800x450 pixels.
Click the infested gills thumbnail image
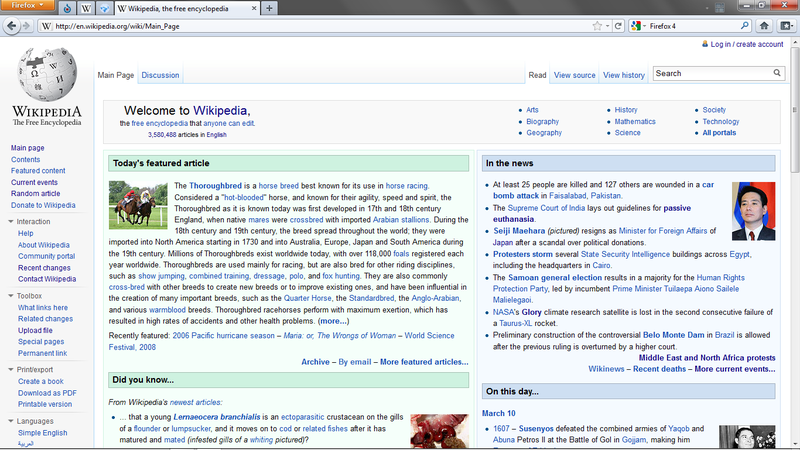coord(439,432)
